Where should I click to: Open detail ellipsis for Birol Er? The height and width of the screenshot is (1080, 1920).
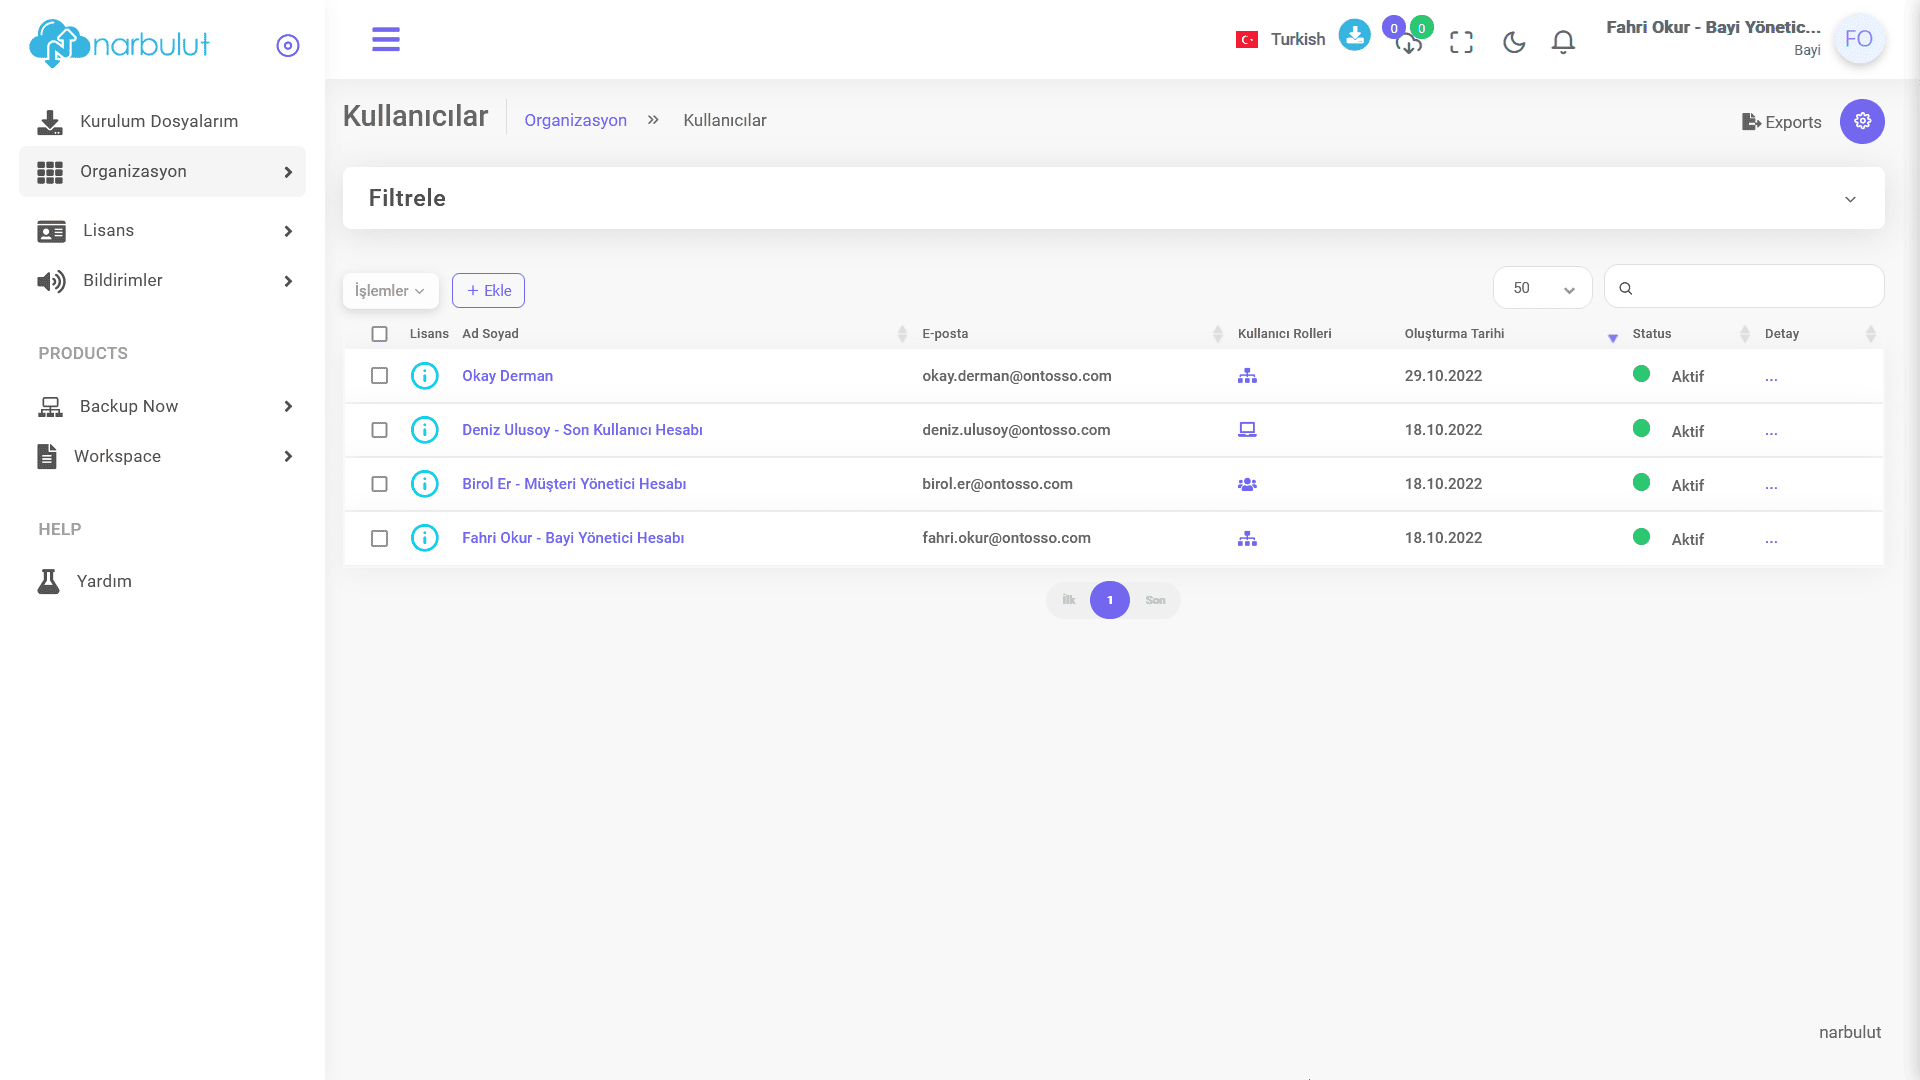pos(1771,485)
